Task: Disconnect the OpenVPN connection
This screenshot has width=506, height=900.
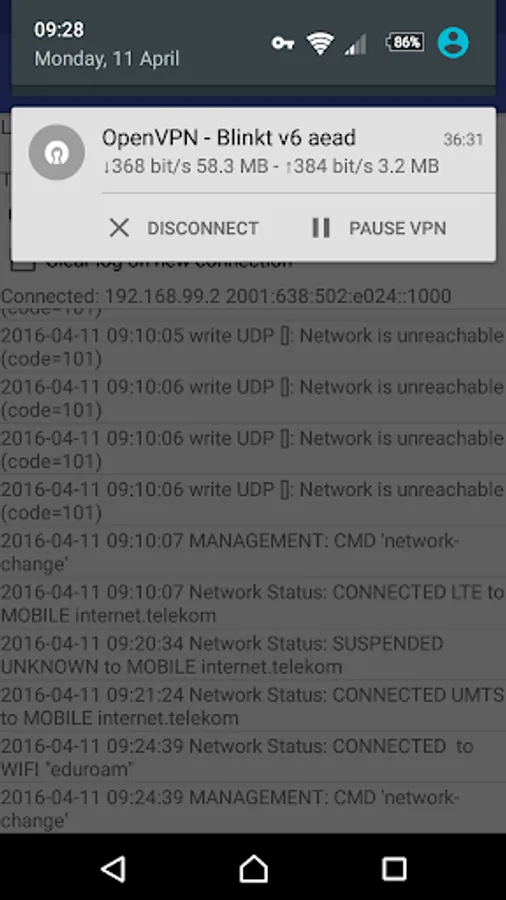Action: click(184, 228)
